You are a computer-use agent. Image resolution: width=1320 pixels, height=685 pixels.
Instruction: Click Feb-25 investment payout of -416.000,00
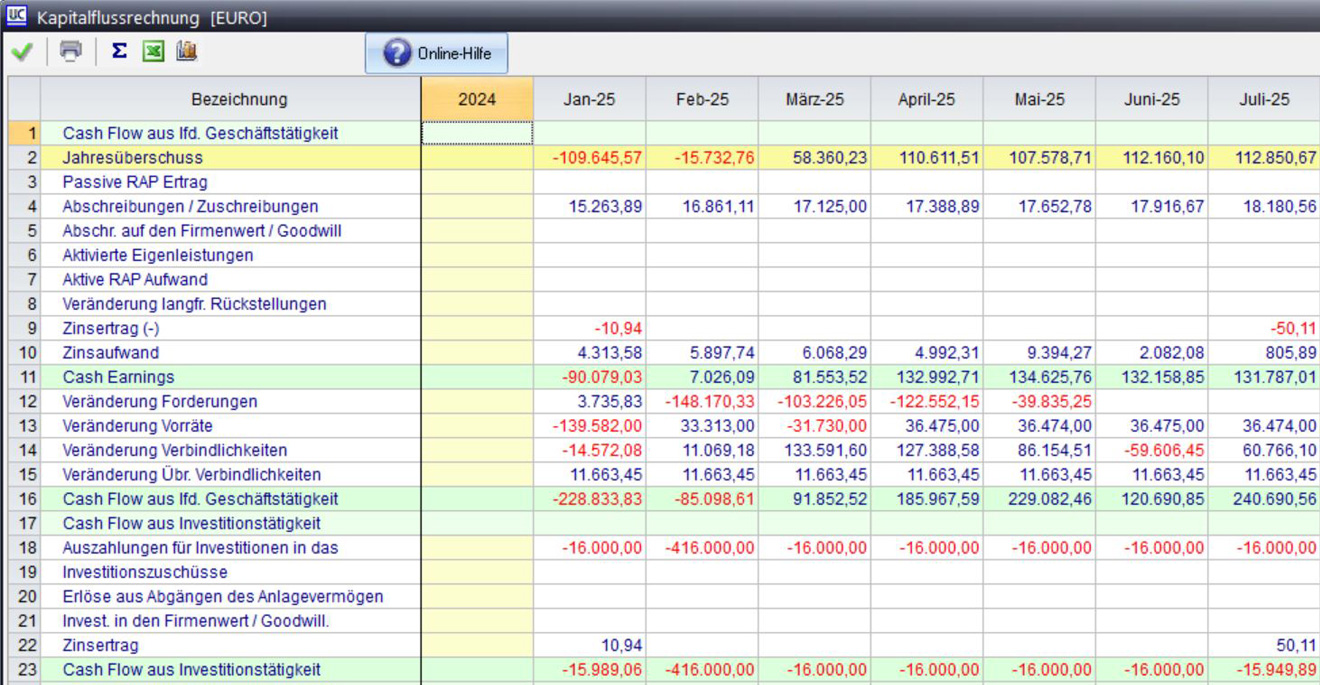[x=702, y=548]
